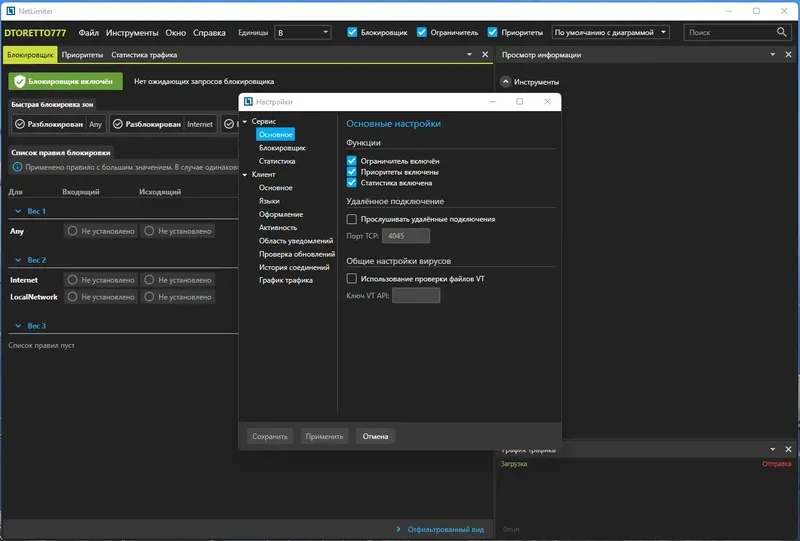Enable Прослушивать удалённые подключения checkbox
Viewport: 800px width, 541px height.
pyautogui.click(x=352, y=219)
